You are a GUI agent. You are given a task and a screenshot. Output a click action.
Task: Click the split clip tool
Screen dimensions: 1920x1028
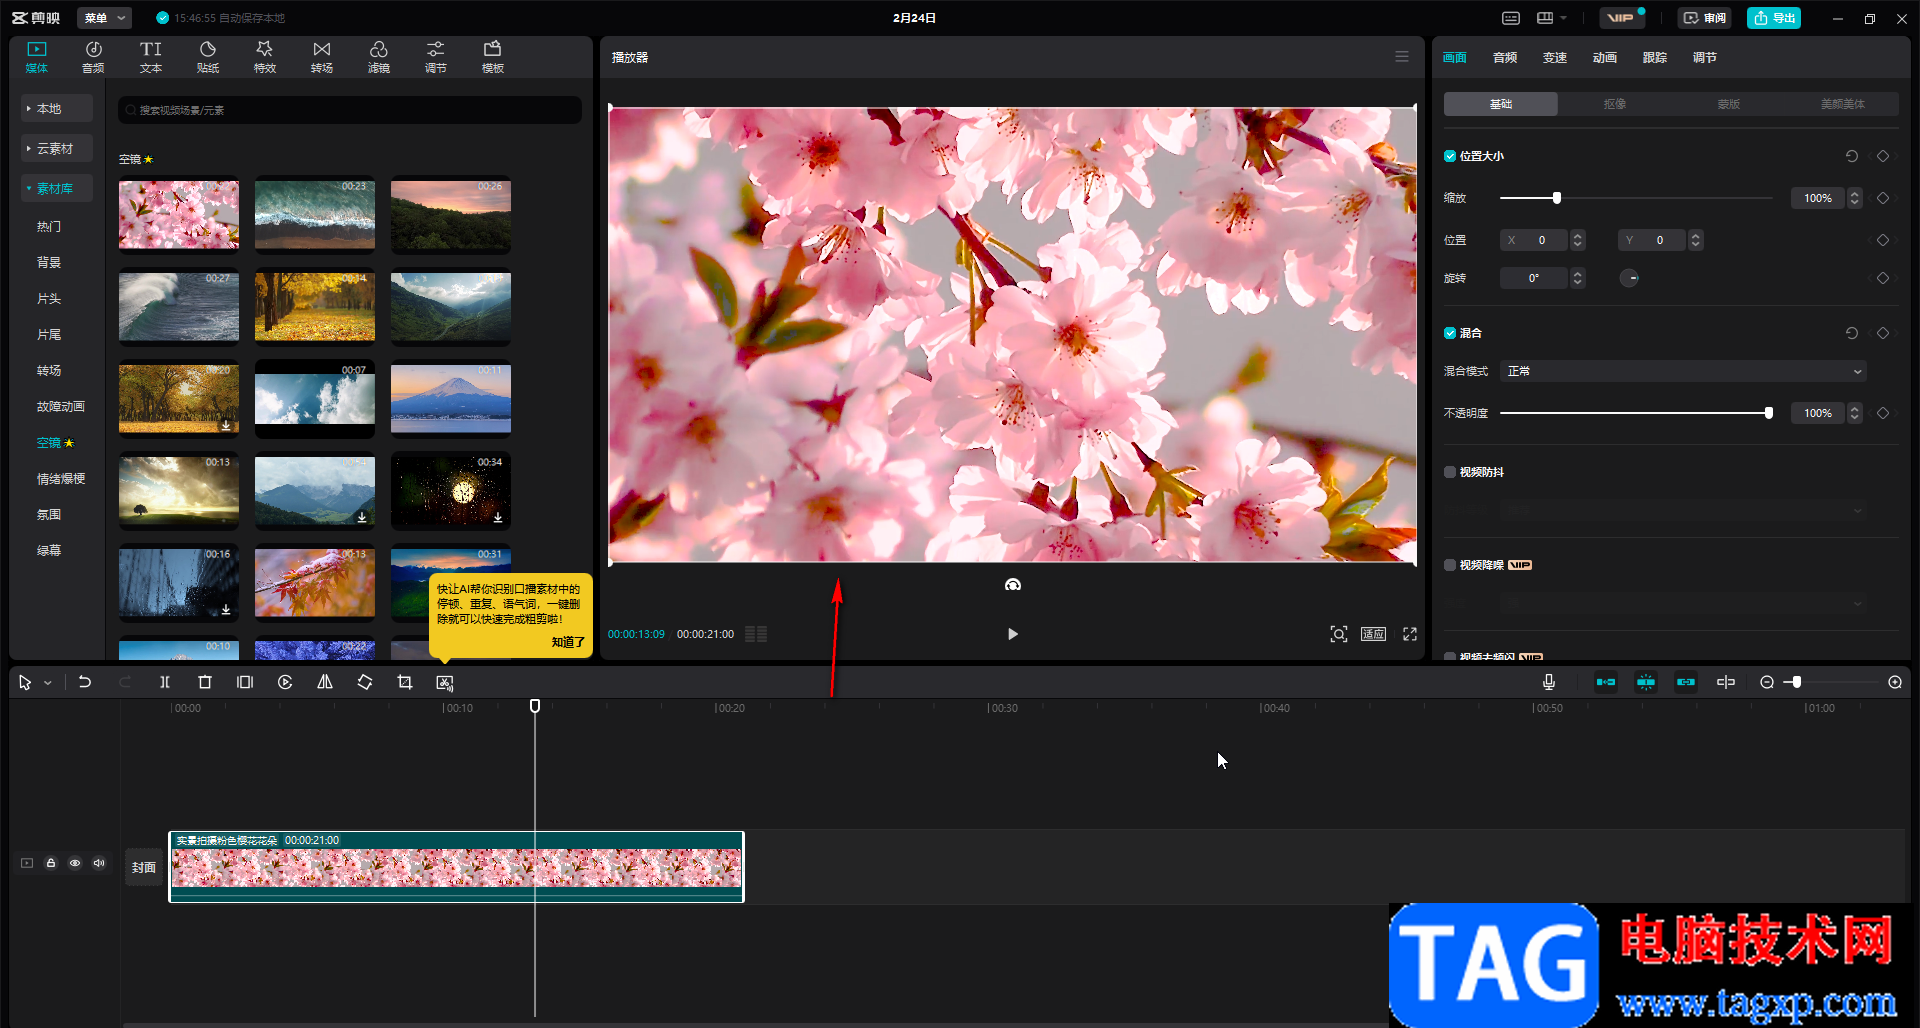pyautogui.click(x=165, y=682)
